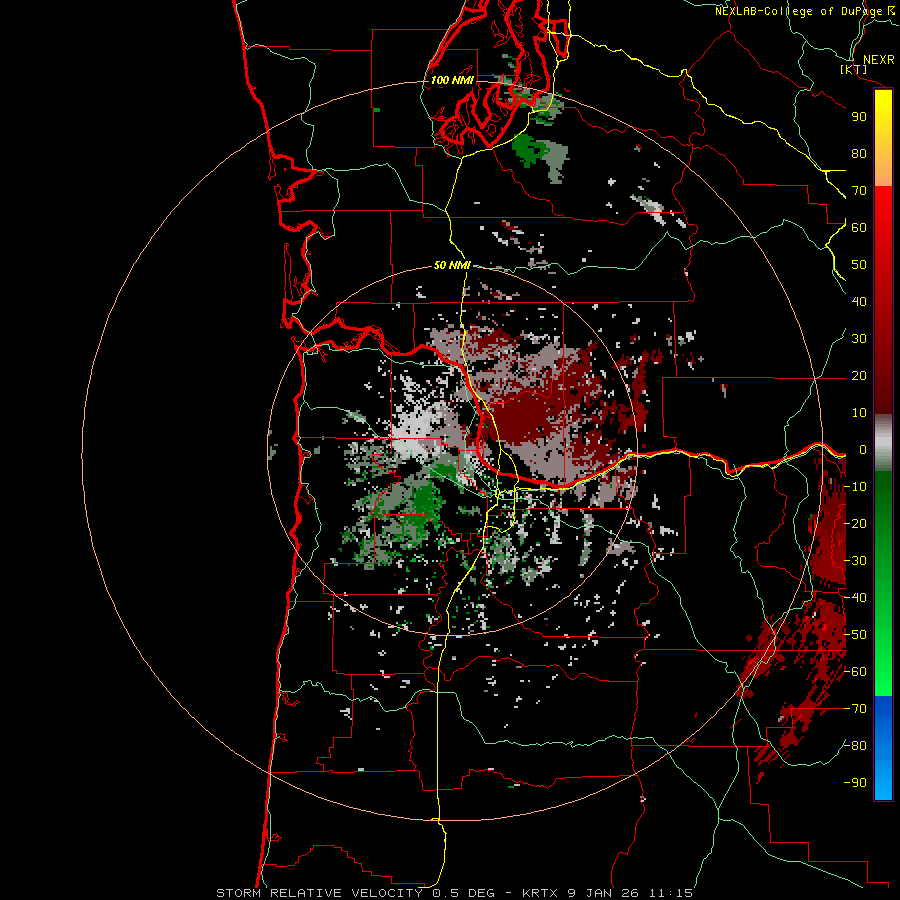Image resolution: width=900 pixels, height=900 pixels.
Task: Click the "60" positive scale label
Action: (x=859, y=228)
